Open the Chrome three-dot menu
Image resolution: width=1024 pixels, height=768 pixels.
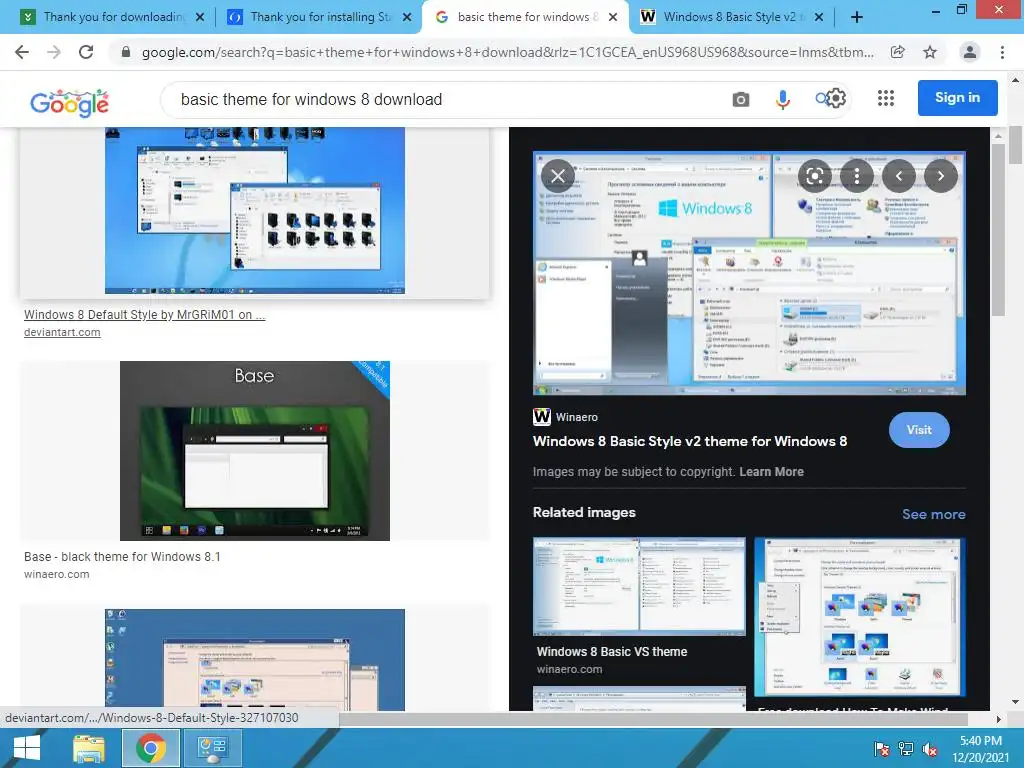[x=1002, y=52]
